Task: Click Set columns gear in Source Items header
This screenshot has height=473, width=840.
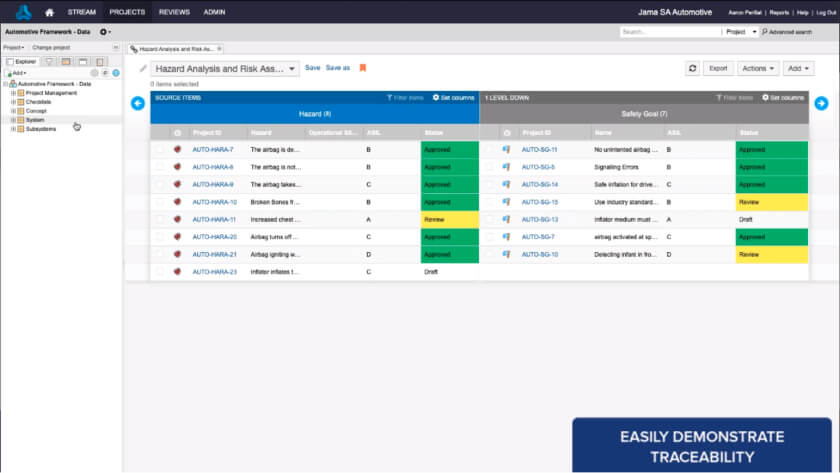Action: click(453, 98)
